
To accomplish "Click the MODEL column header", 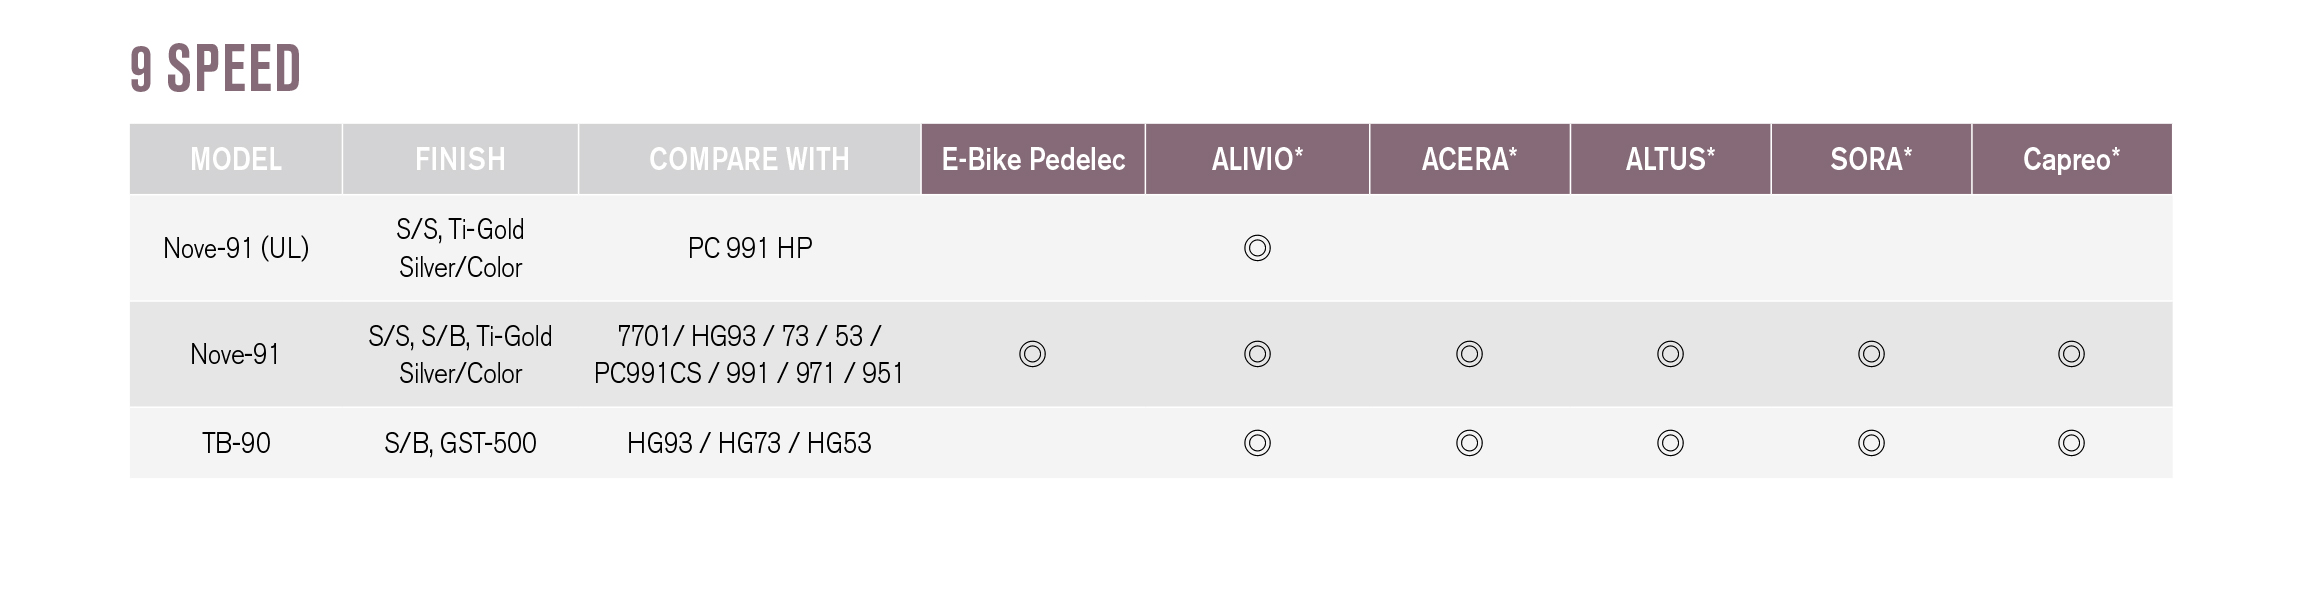I will 236,159.
